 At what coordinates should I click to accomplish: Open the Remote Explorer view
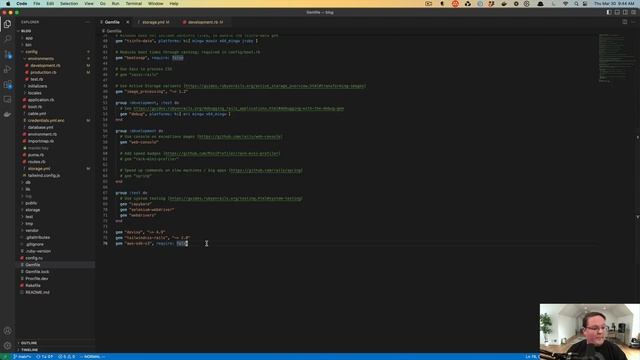pyautogui.click(x=7, y=100)
